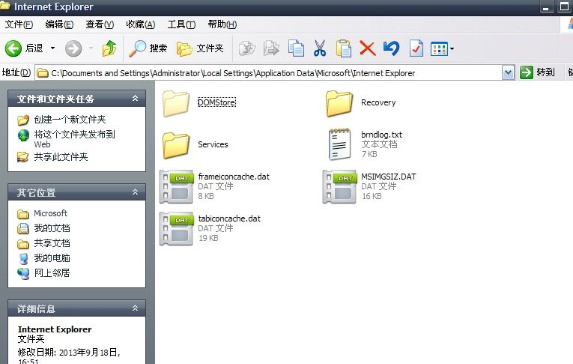Image resolution: width=573 pixels, height=364 pixels.
Task: Select the brndlog.txt file
Action: [382, 134]
